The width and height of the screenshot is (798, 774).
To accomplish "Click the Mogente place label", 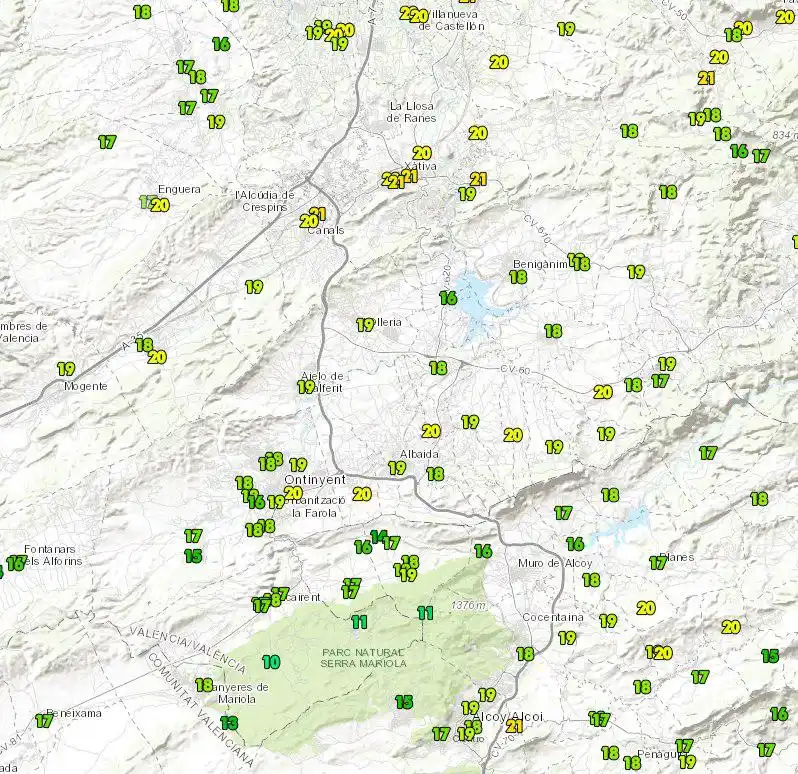I will (86, 386).
